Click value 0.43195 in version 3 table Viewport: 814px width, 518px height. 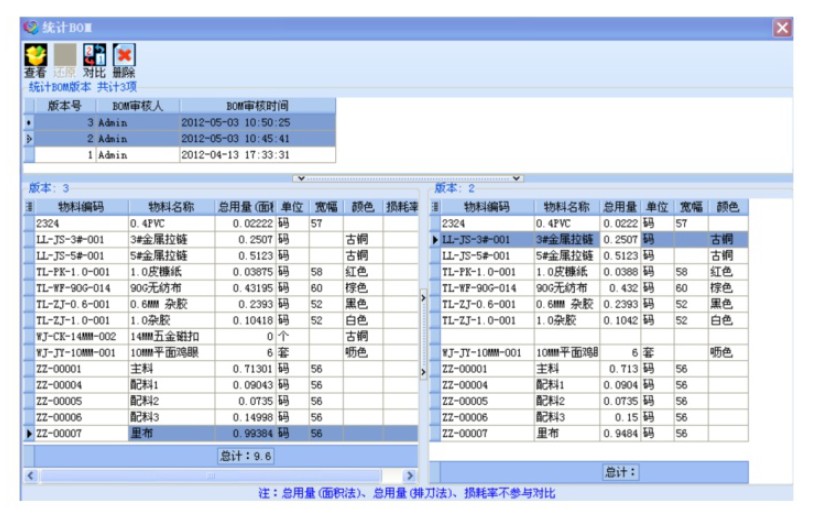point(245,288)
